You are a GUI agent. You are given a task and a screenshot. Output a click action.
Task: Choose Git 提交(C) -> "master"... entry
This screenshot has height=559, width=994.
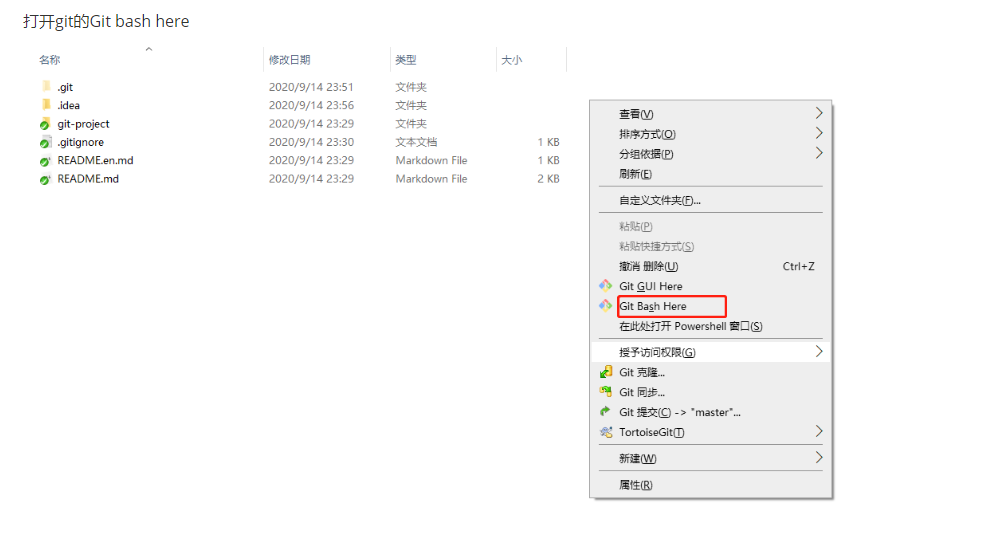[x=710, y=412]
